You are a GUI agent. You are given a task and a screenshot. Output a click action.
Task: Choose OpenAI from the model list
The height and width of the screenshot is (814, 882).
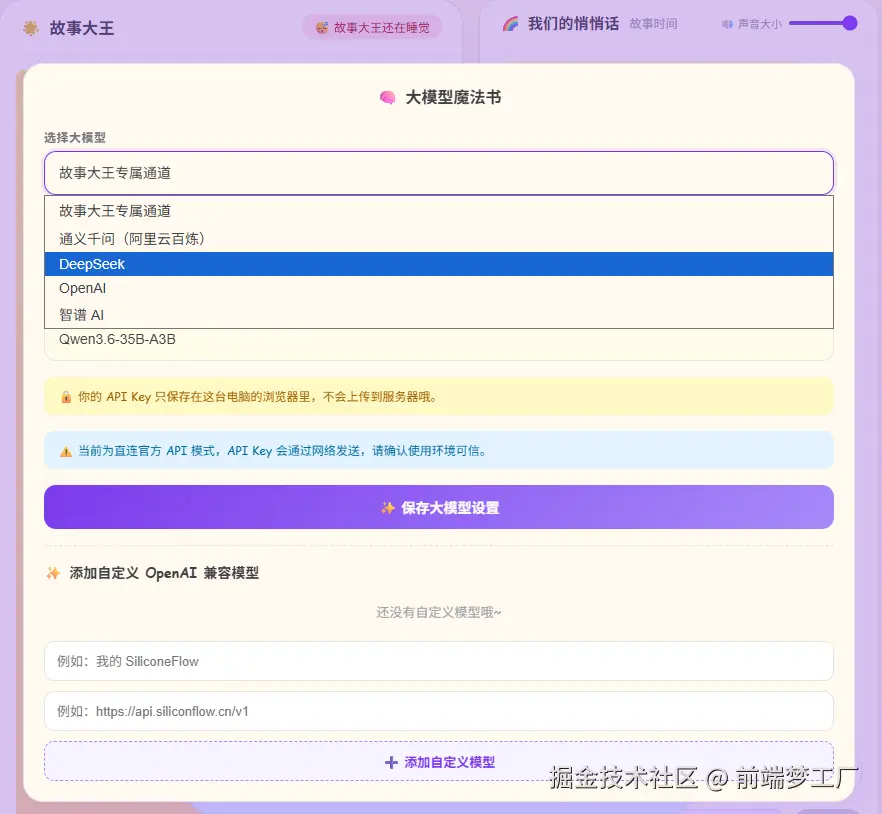439,288
